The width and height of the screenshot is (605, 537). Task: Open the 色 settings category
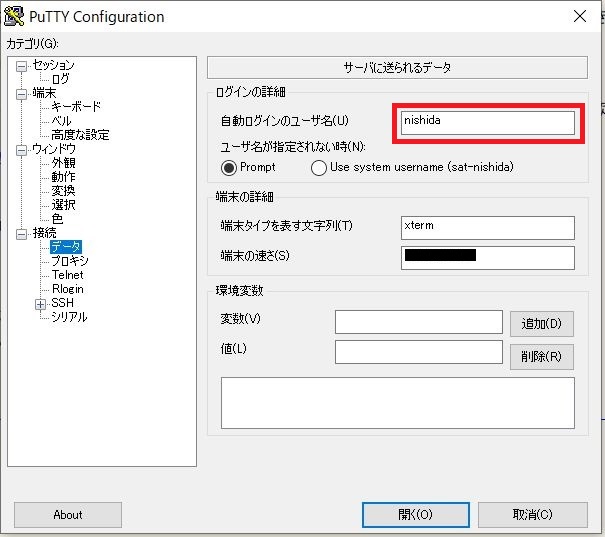tap(57, 219)
